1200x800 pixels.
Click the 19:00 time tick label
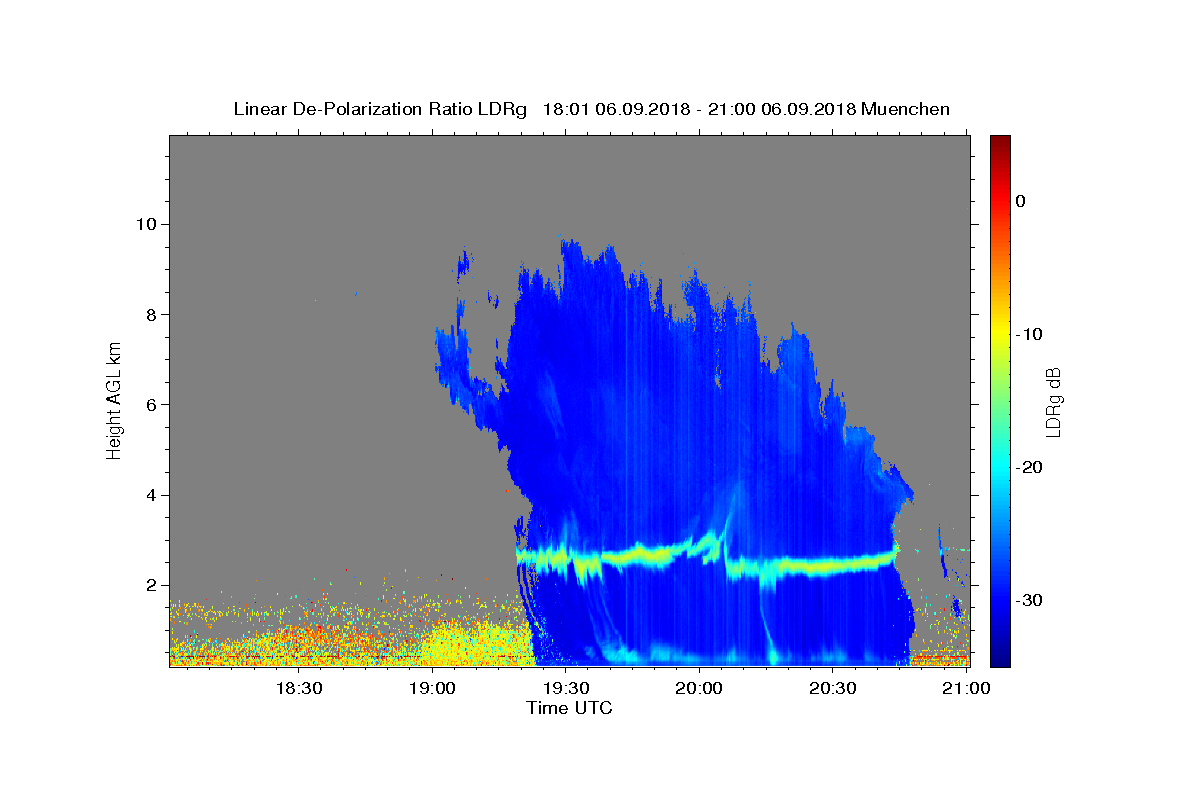(432, 688)
